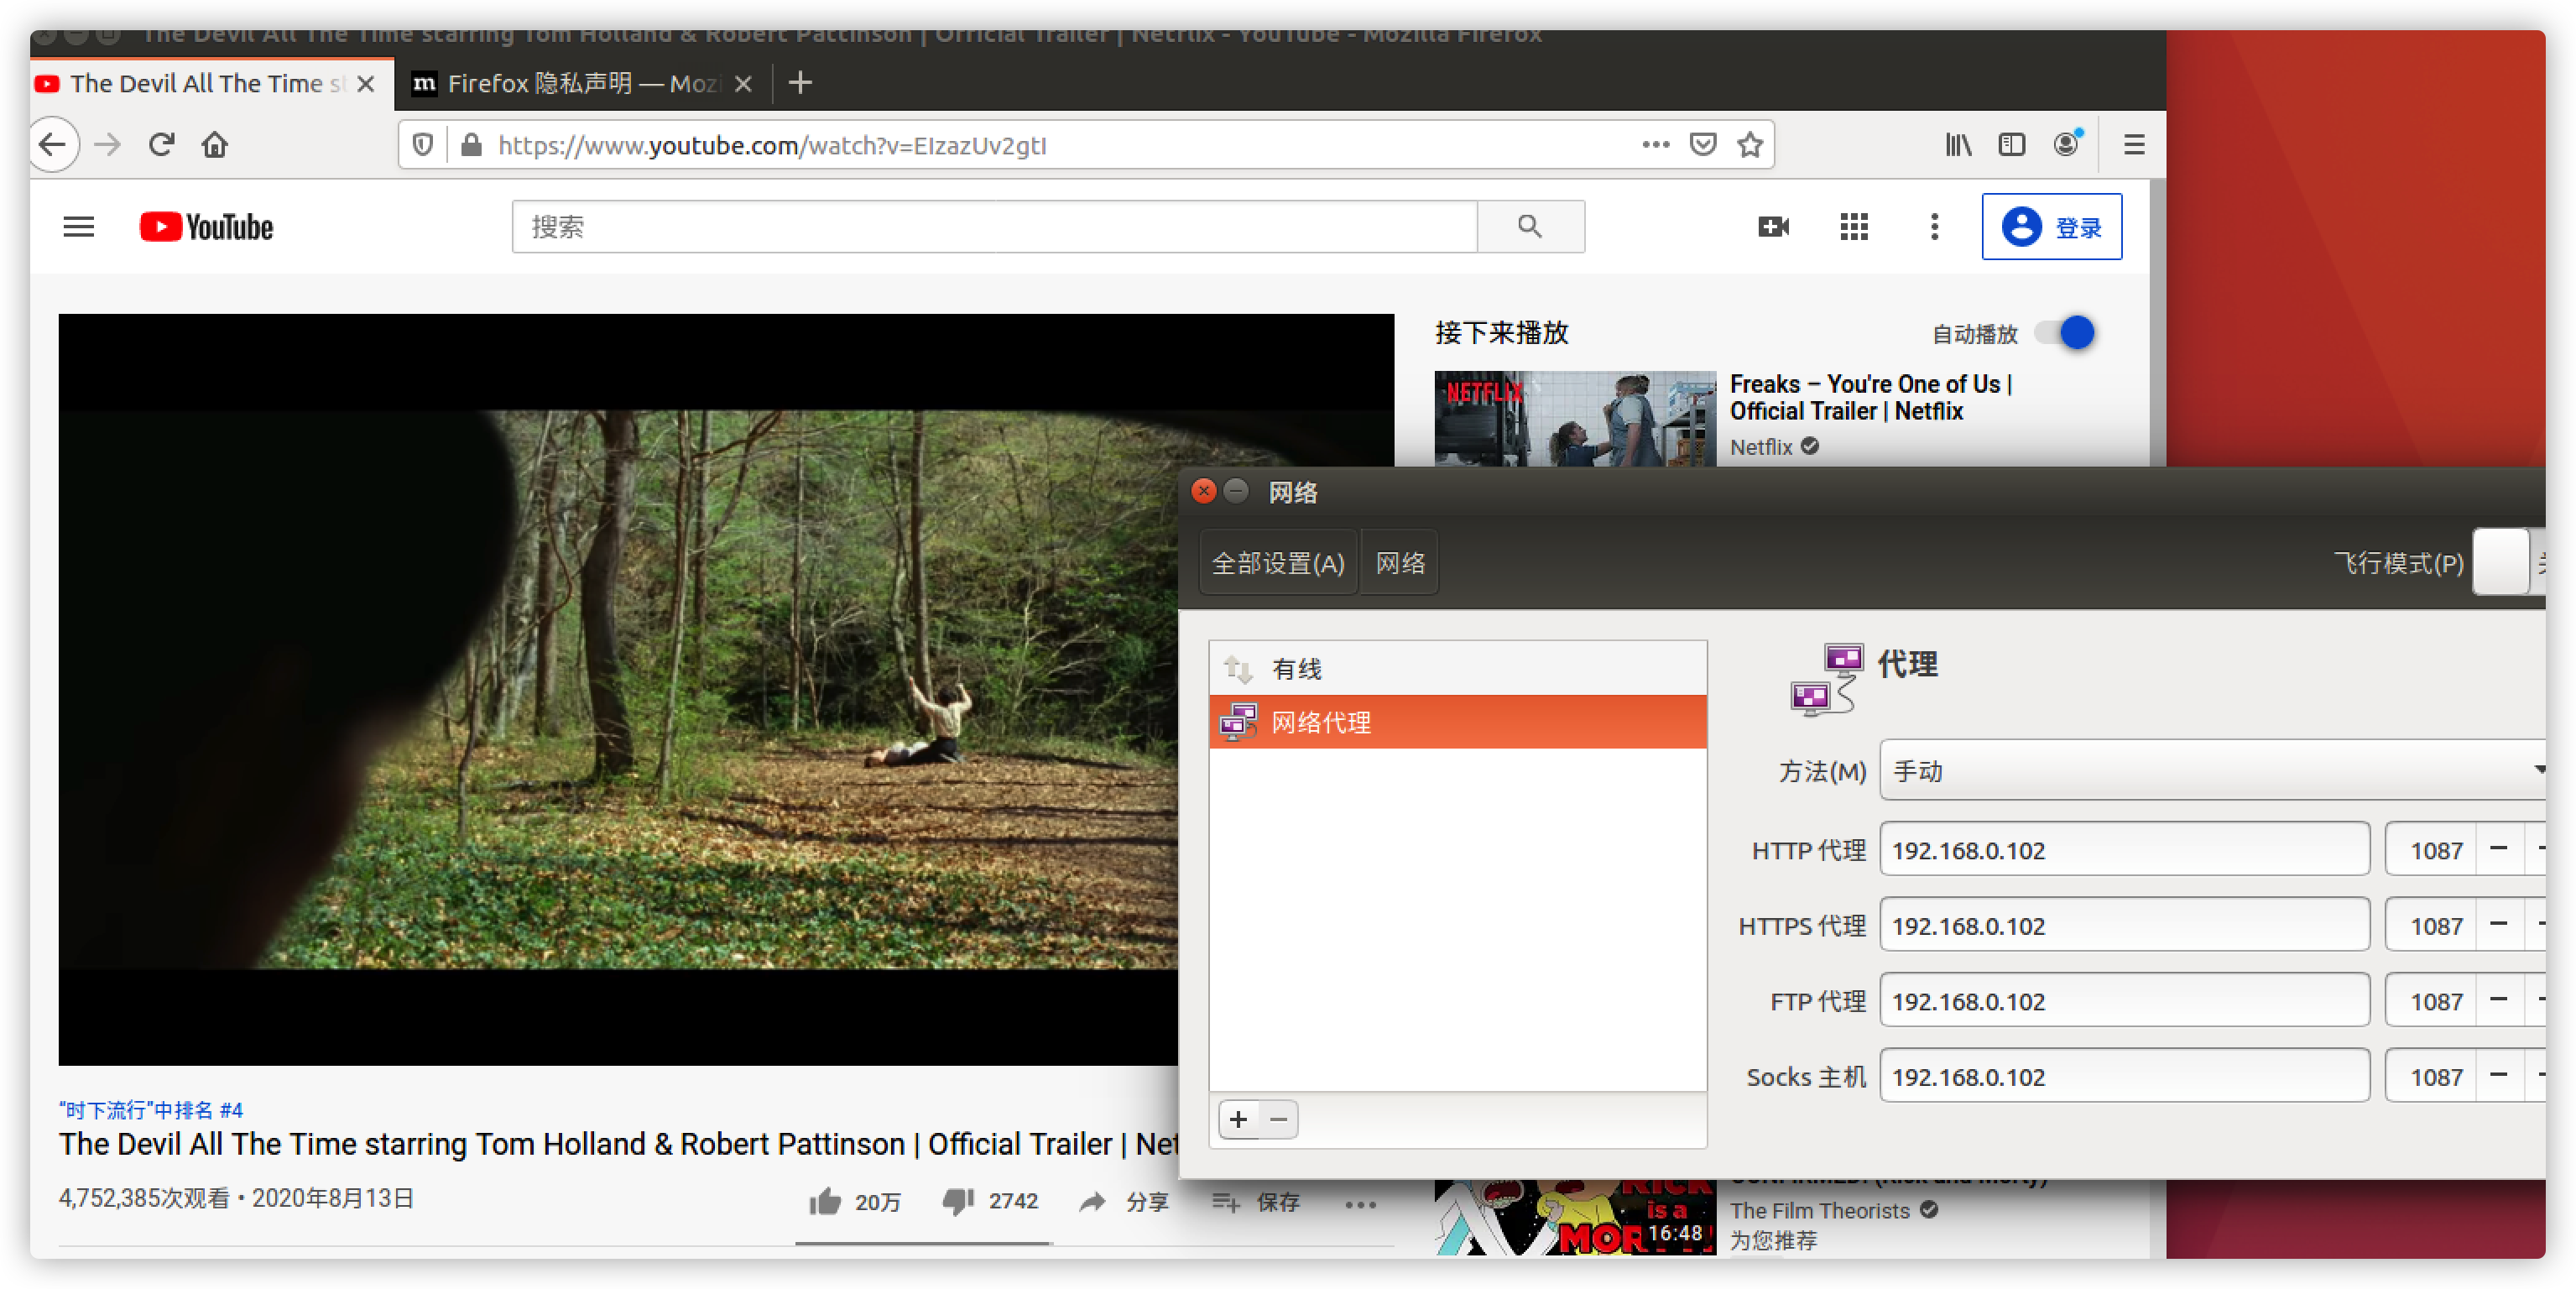
Task: Remove network connection with minus
Action: click(x=1279, y=1119)
